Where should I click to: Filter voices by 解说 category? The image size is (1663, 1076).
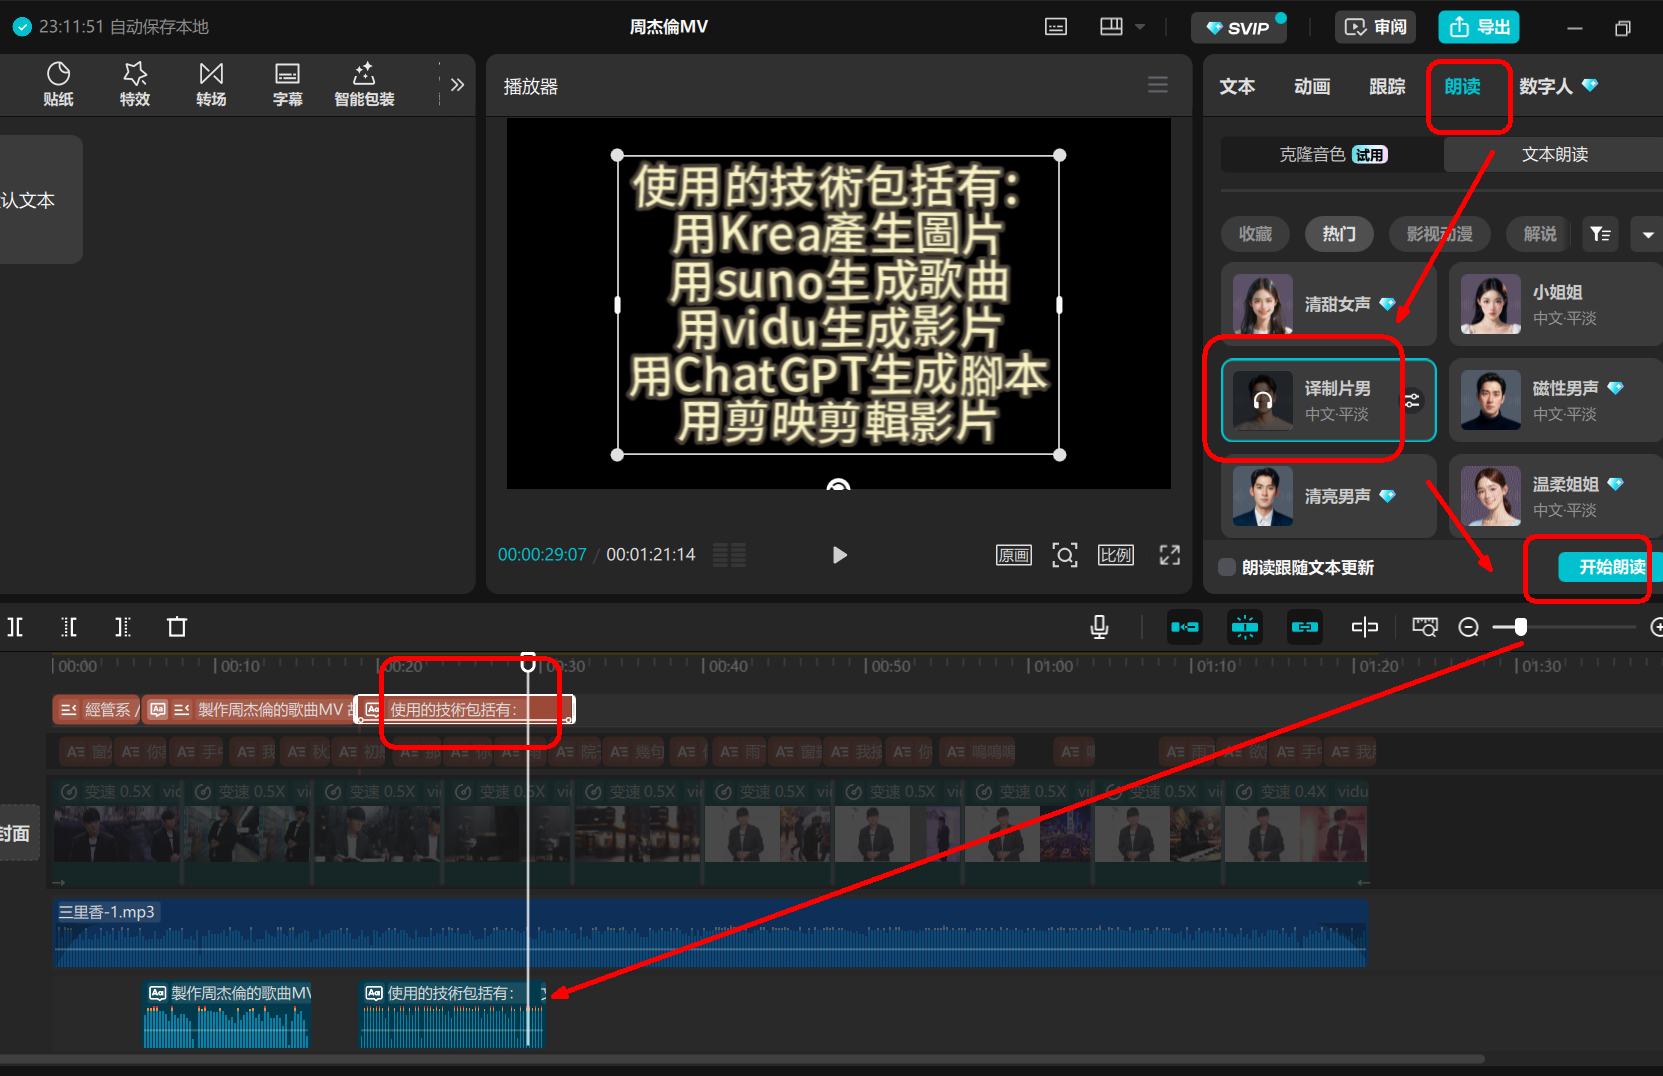pos(1540,234)
